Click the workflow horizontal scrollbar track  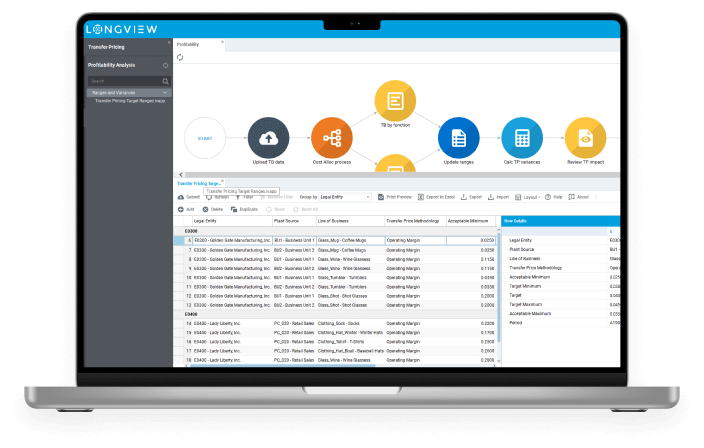coord(402,175)
